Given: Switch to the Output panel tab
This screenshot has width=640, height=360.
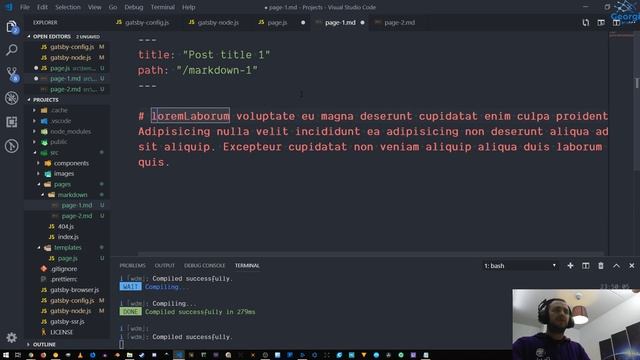Looking at the screenshot, I should [x=164, y=266].
